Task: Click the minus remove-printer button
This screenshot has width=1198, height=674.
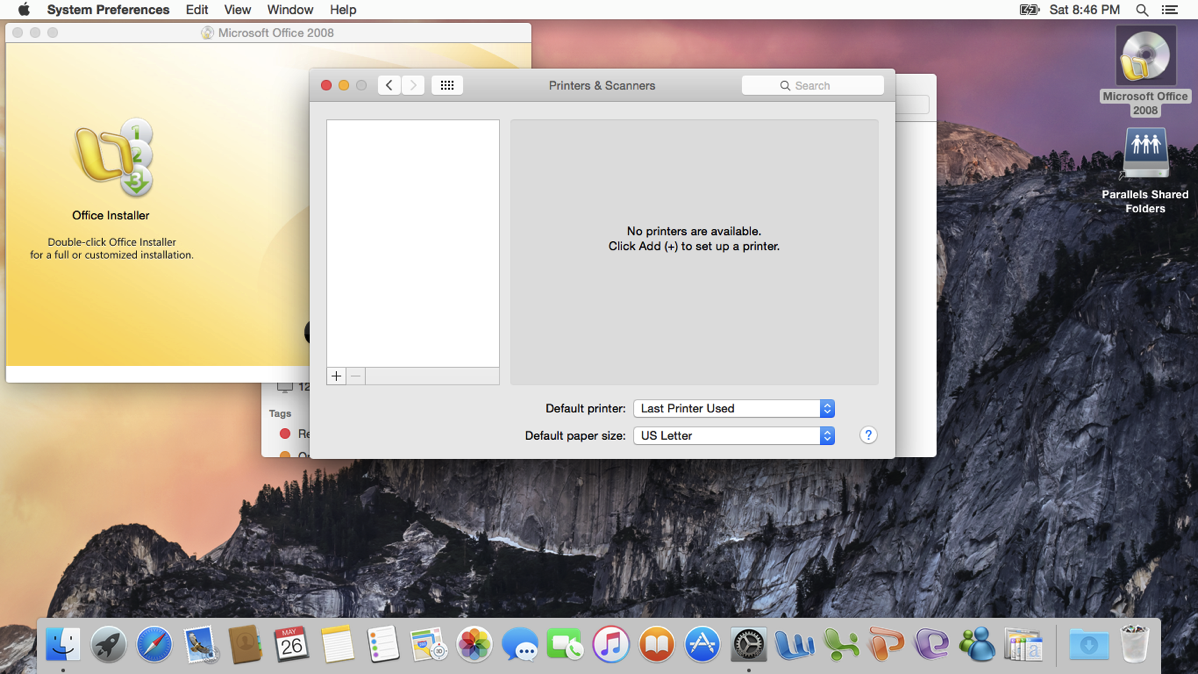Action: [355, 376]
